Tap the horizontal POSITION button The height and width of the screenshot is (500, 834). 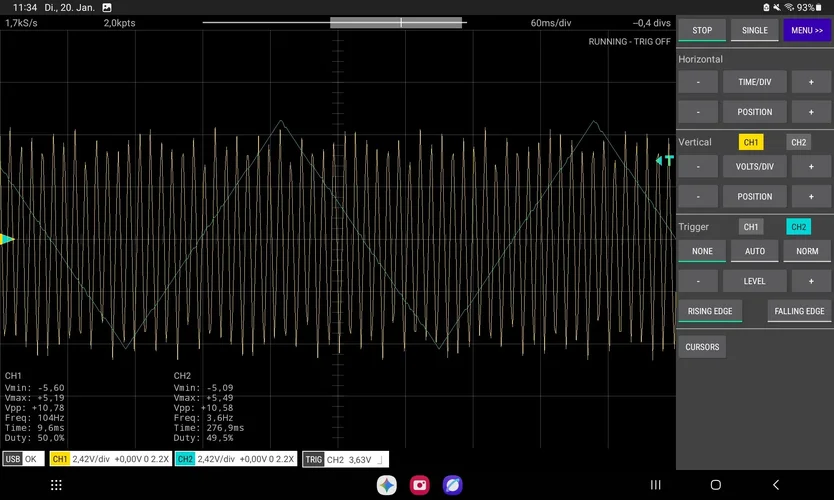click(754, 112)
